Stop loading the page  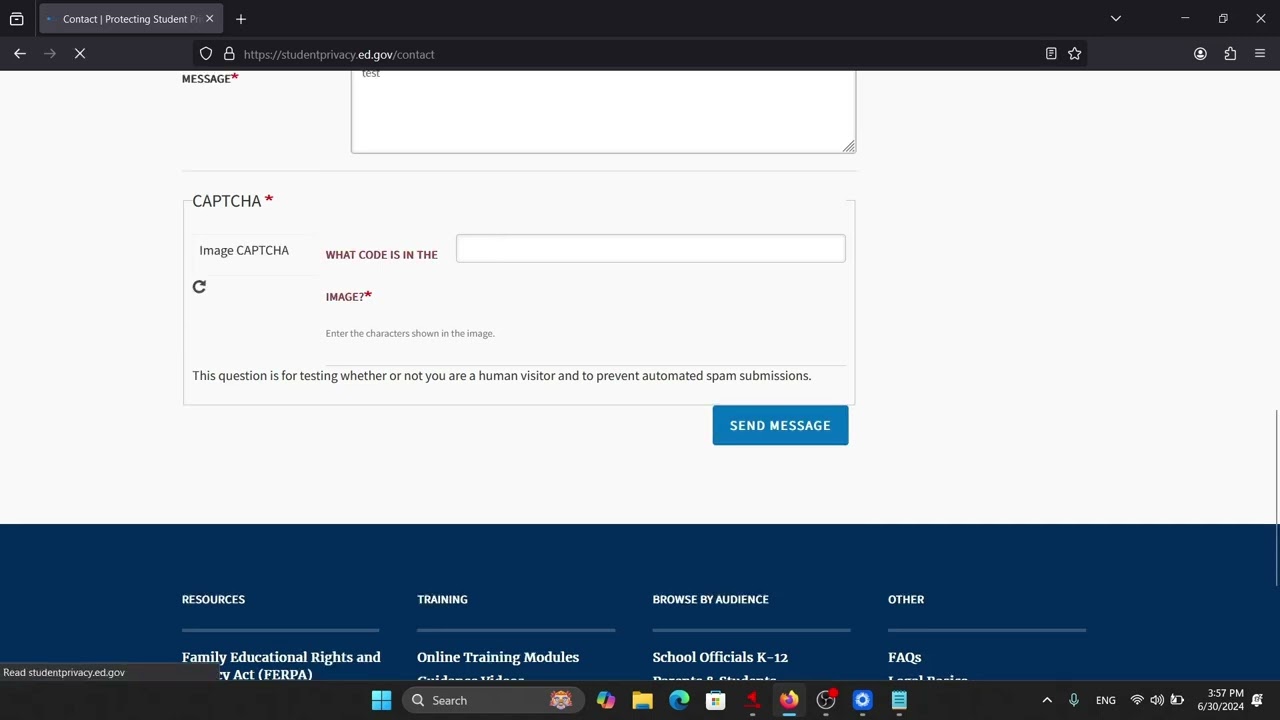[x=80, y=54]
